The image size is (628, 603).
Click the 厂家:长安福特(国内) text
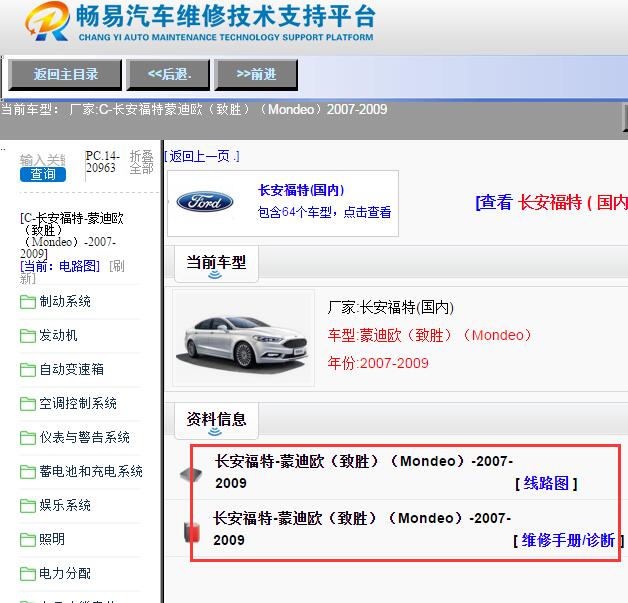pos(390,308)
